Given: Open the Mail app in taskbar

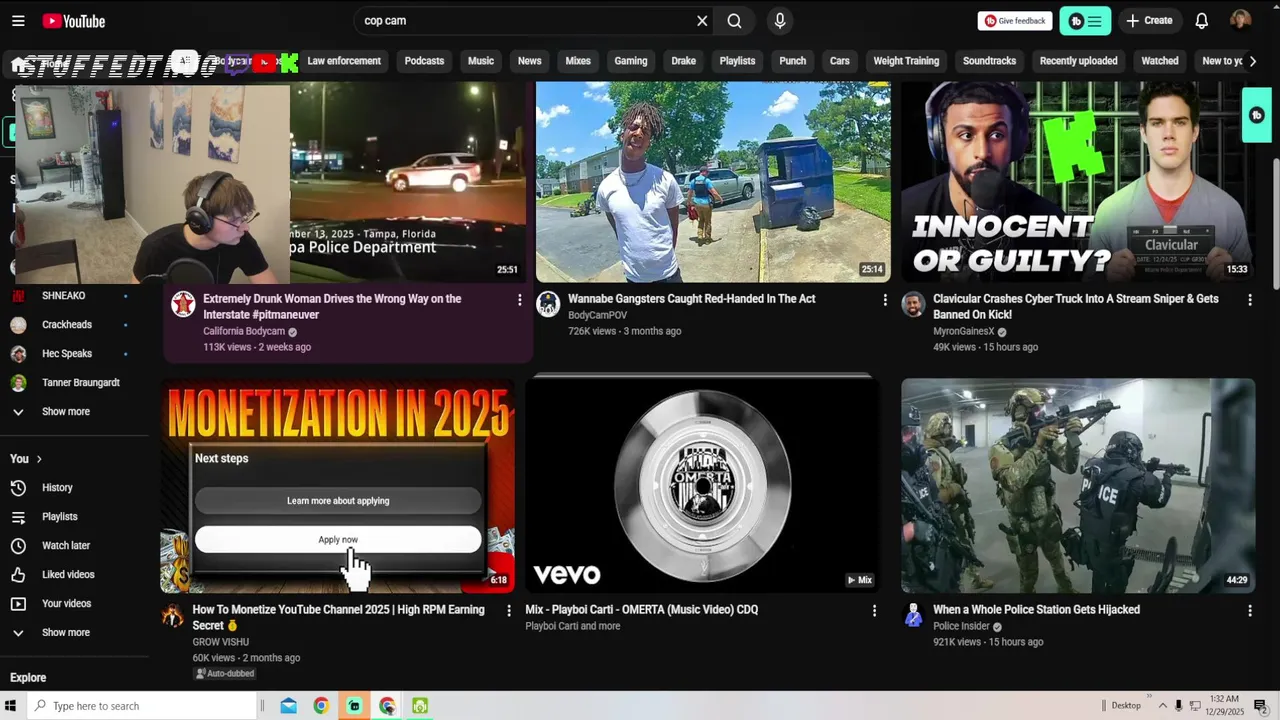Looking at the screenshot, I should (288, 706).
